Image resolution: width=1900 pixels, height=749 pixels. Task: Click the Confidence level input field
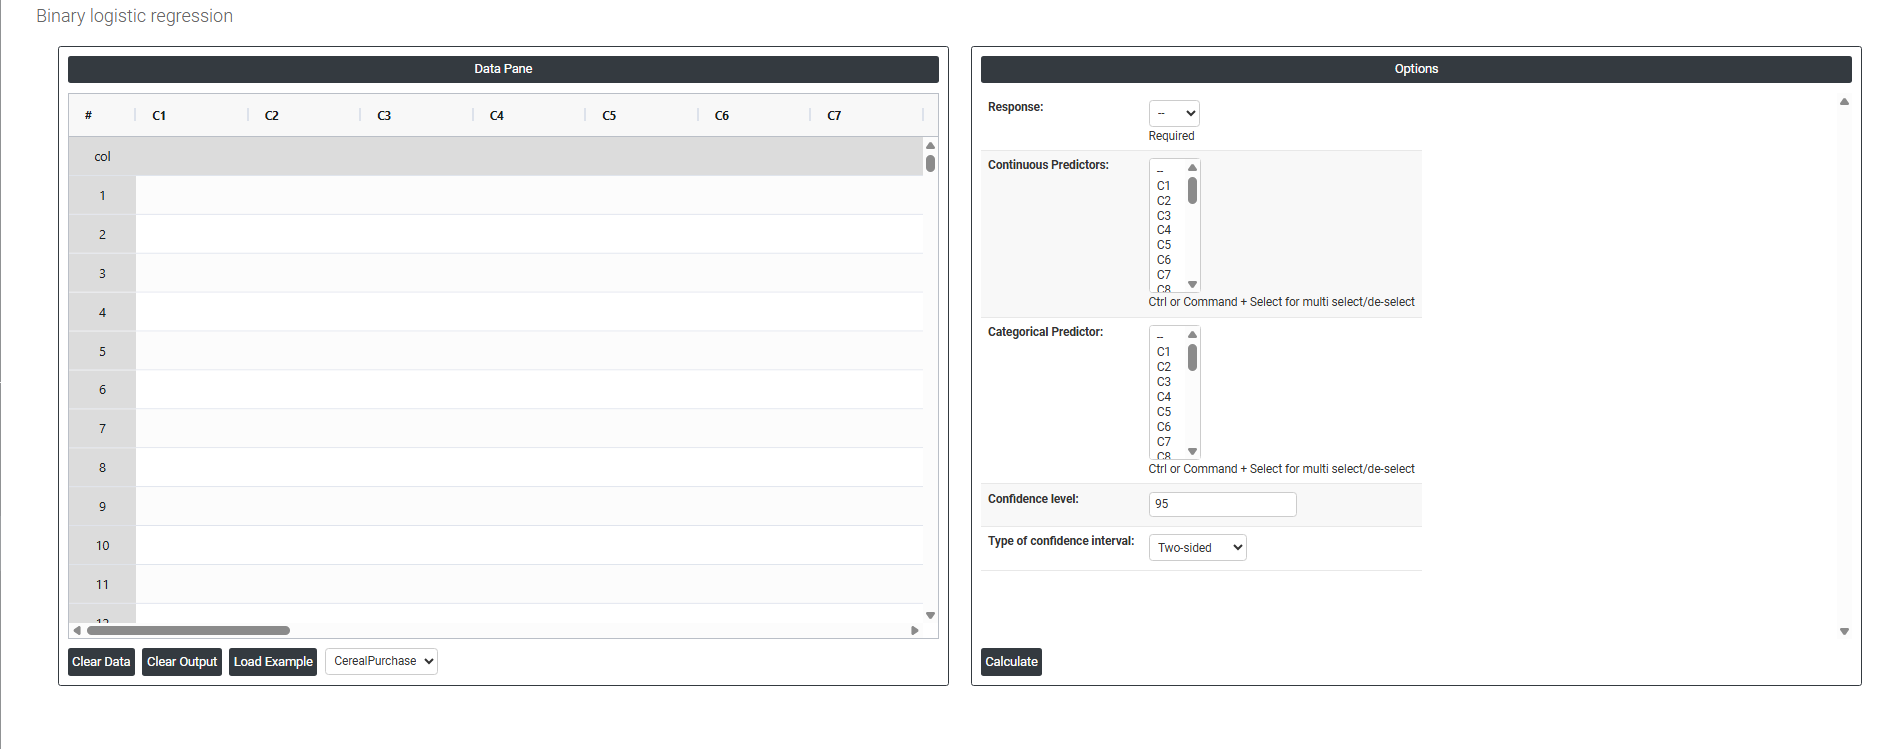[x=1222, y=504]
